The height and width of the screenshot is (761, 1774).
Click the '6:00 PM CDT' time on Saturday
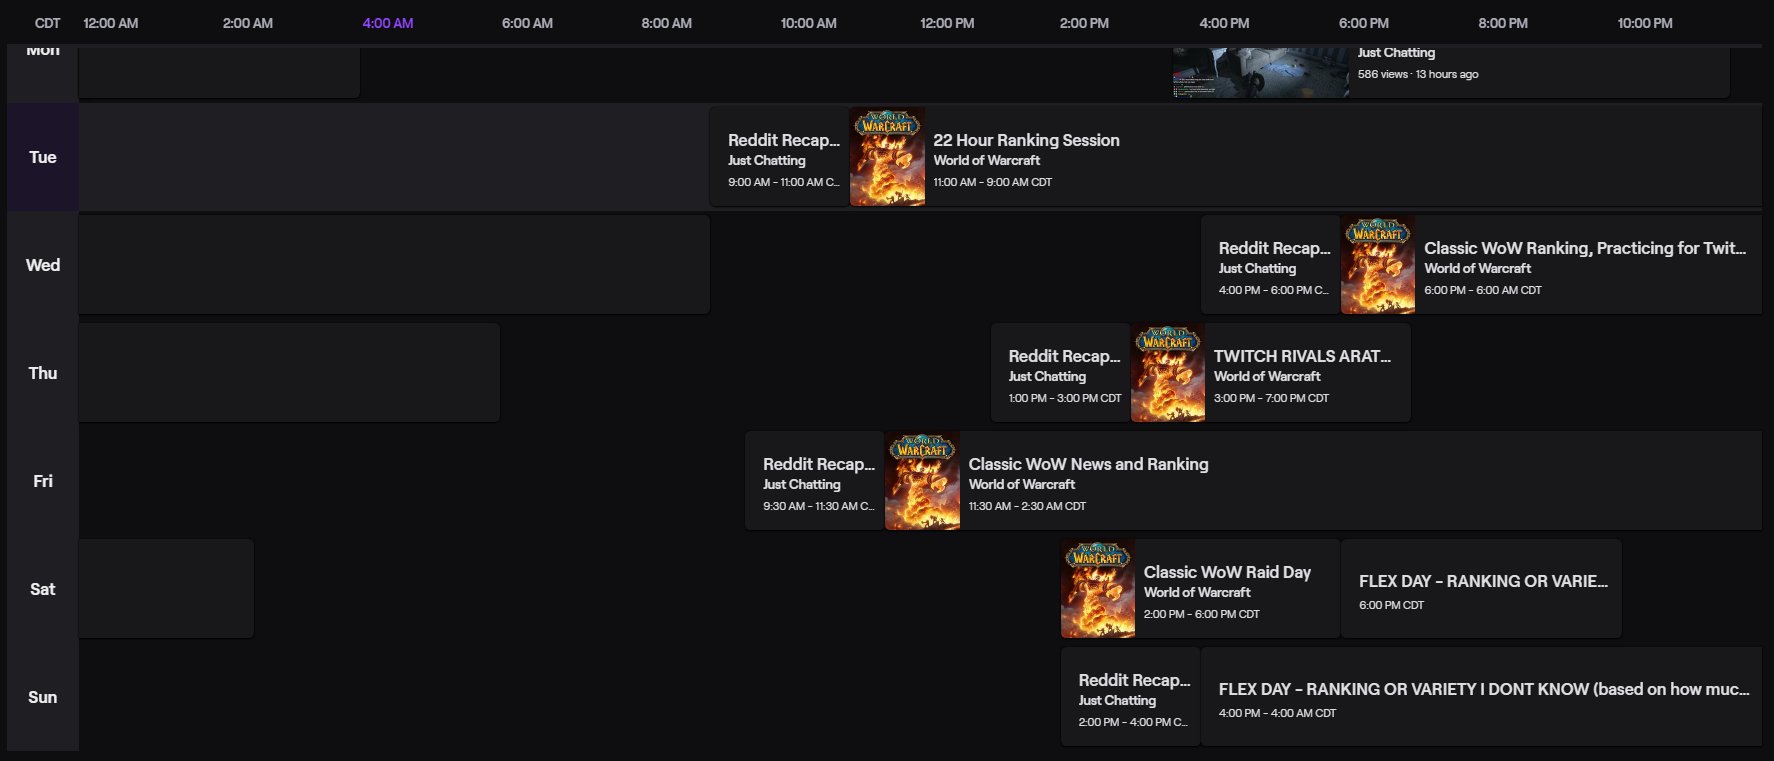point(1391,605)
